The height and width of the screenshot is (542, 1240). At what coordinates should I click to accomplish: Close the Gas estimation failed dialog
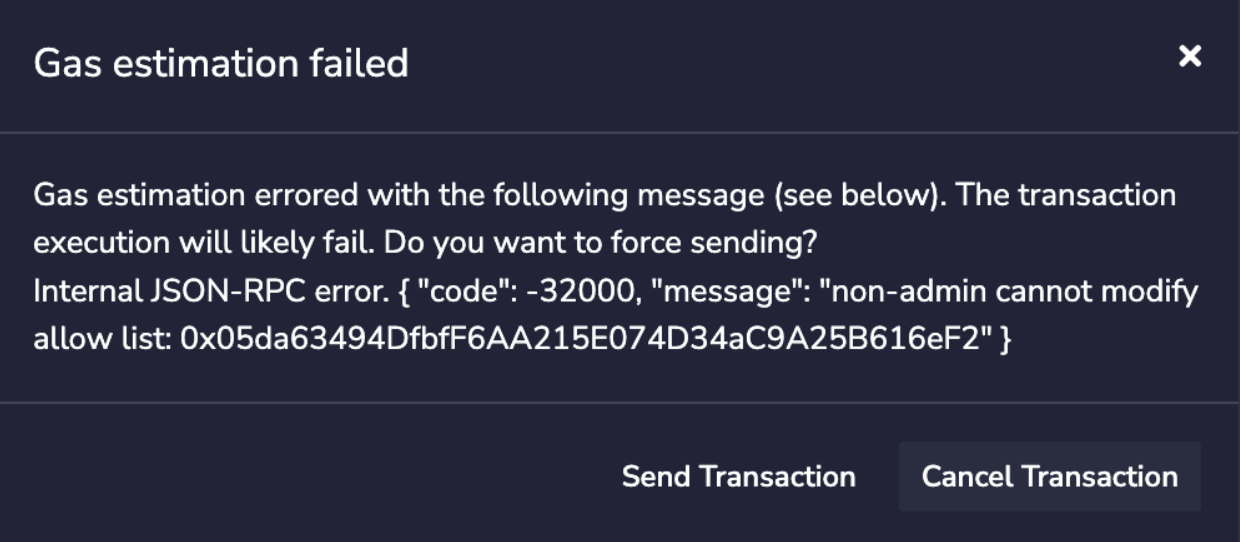1189,57
